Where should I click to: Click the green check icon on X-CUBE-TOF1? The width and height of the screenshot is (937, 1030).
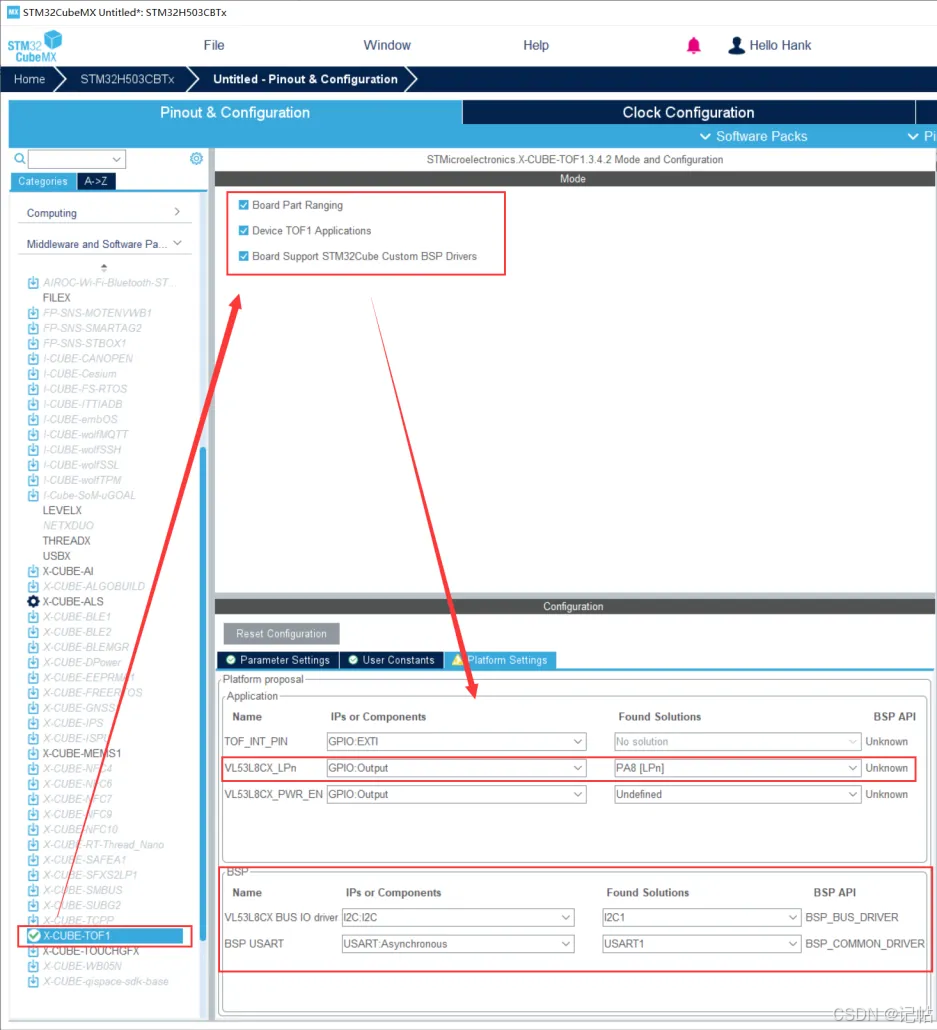[x=34, y=935]
